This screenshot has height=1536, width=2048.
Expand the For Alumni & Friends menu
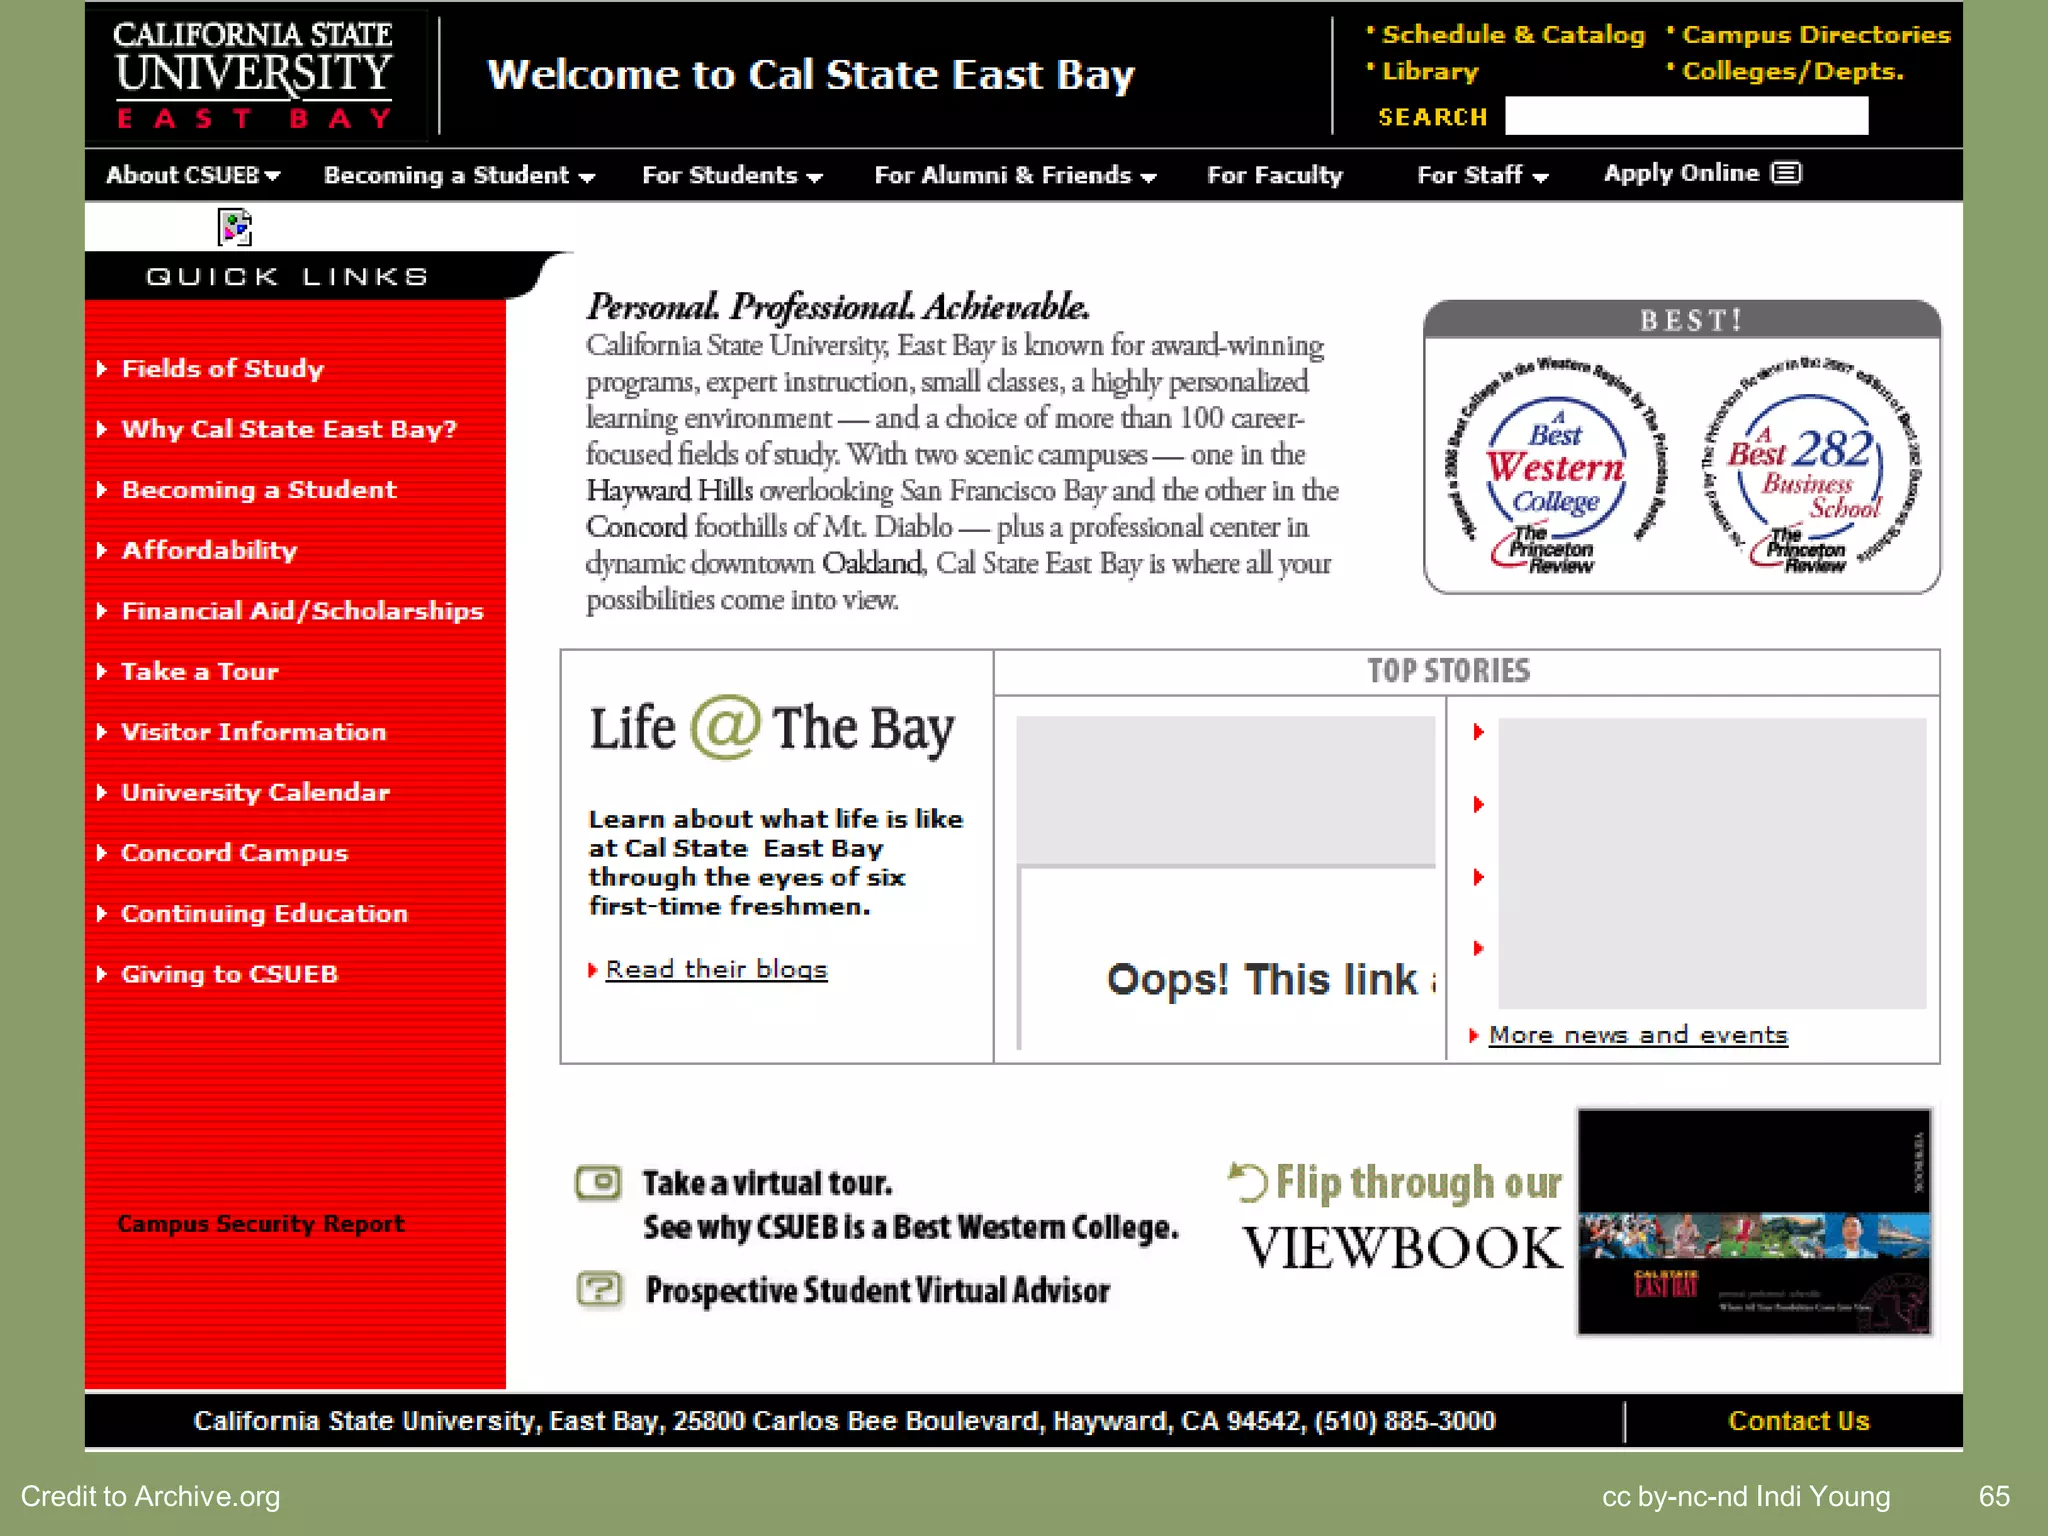pos(1015,175)
